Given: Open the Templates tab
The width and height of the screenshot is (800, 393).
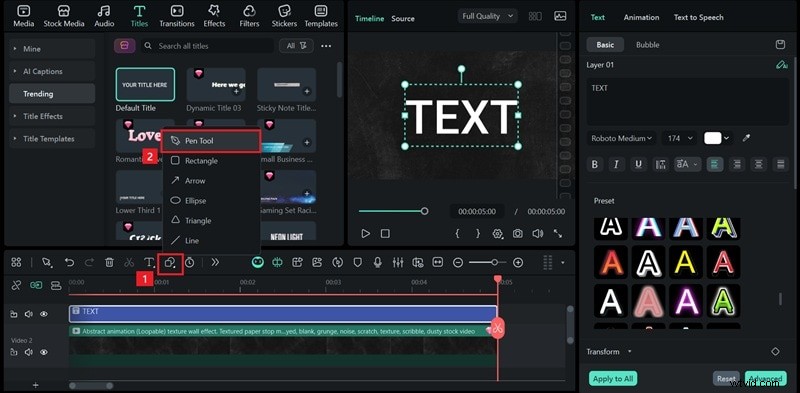Looking at the screenshot, I should (321, 16).
